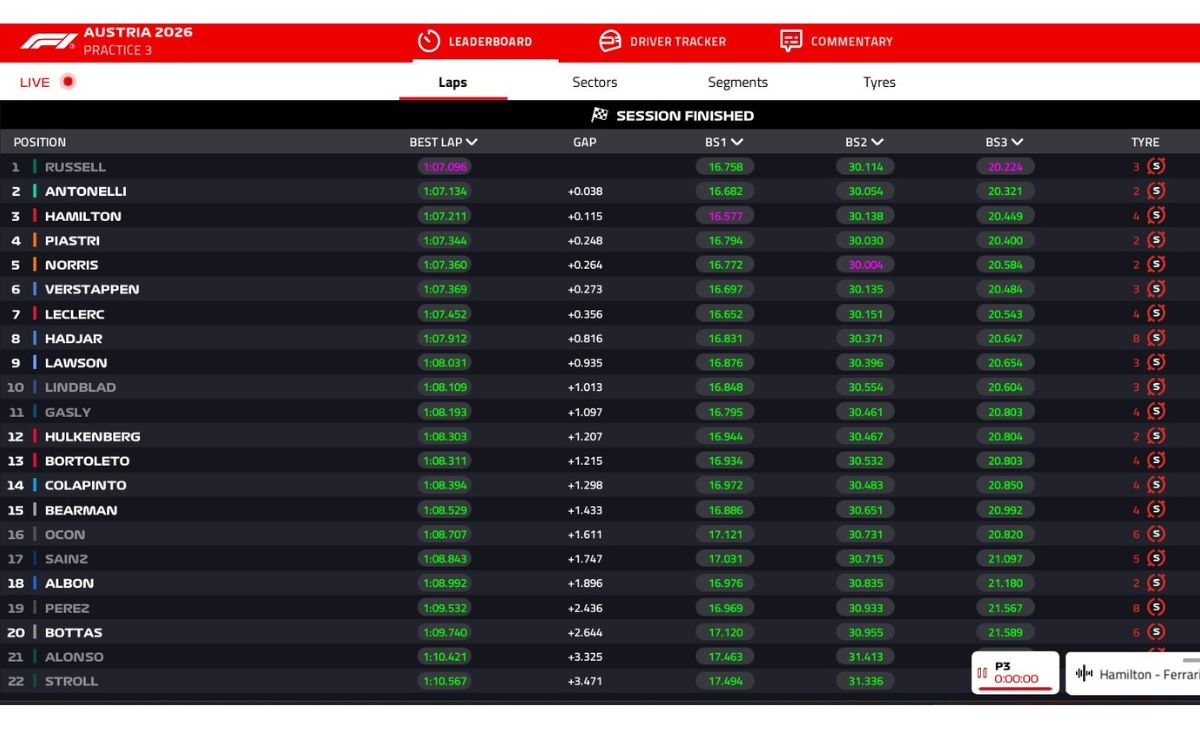Pause the P3 session timer

click(x=982, y=673)
